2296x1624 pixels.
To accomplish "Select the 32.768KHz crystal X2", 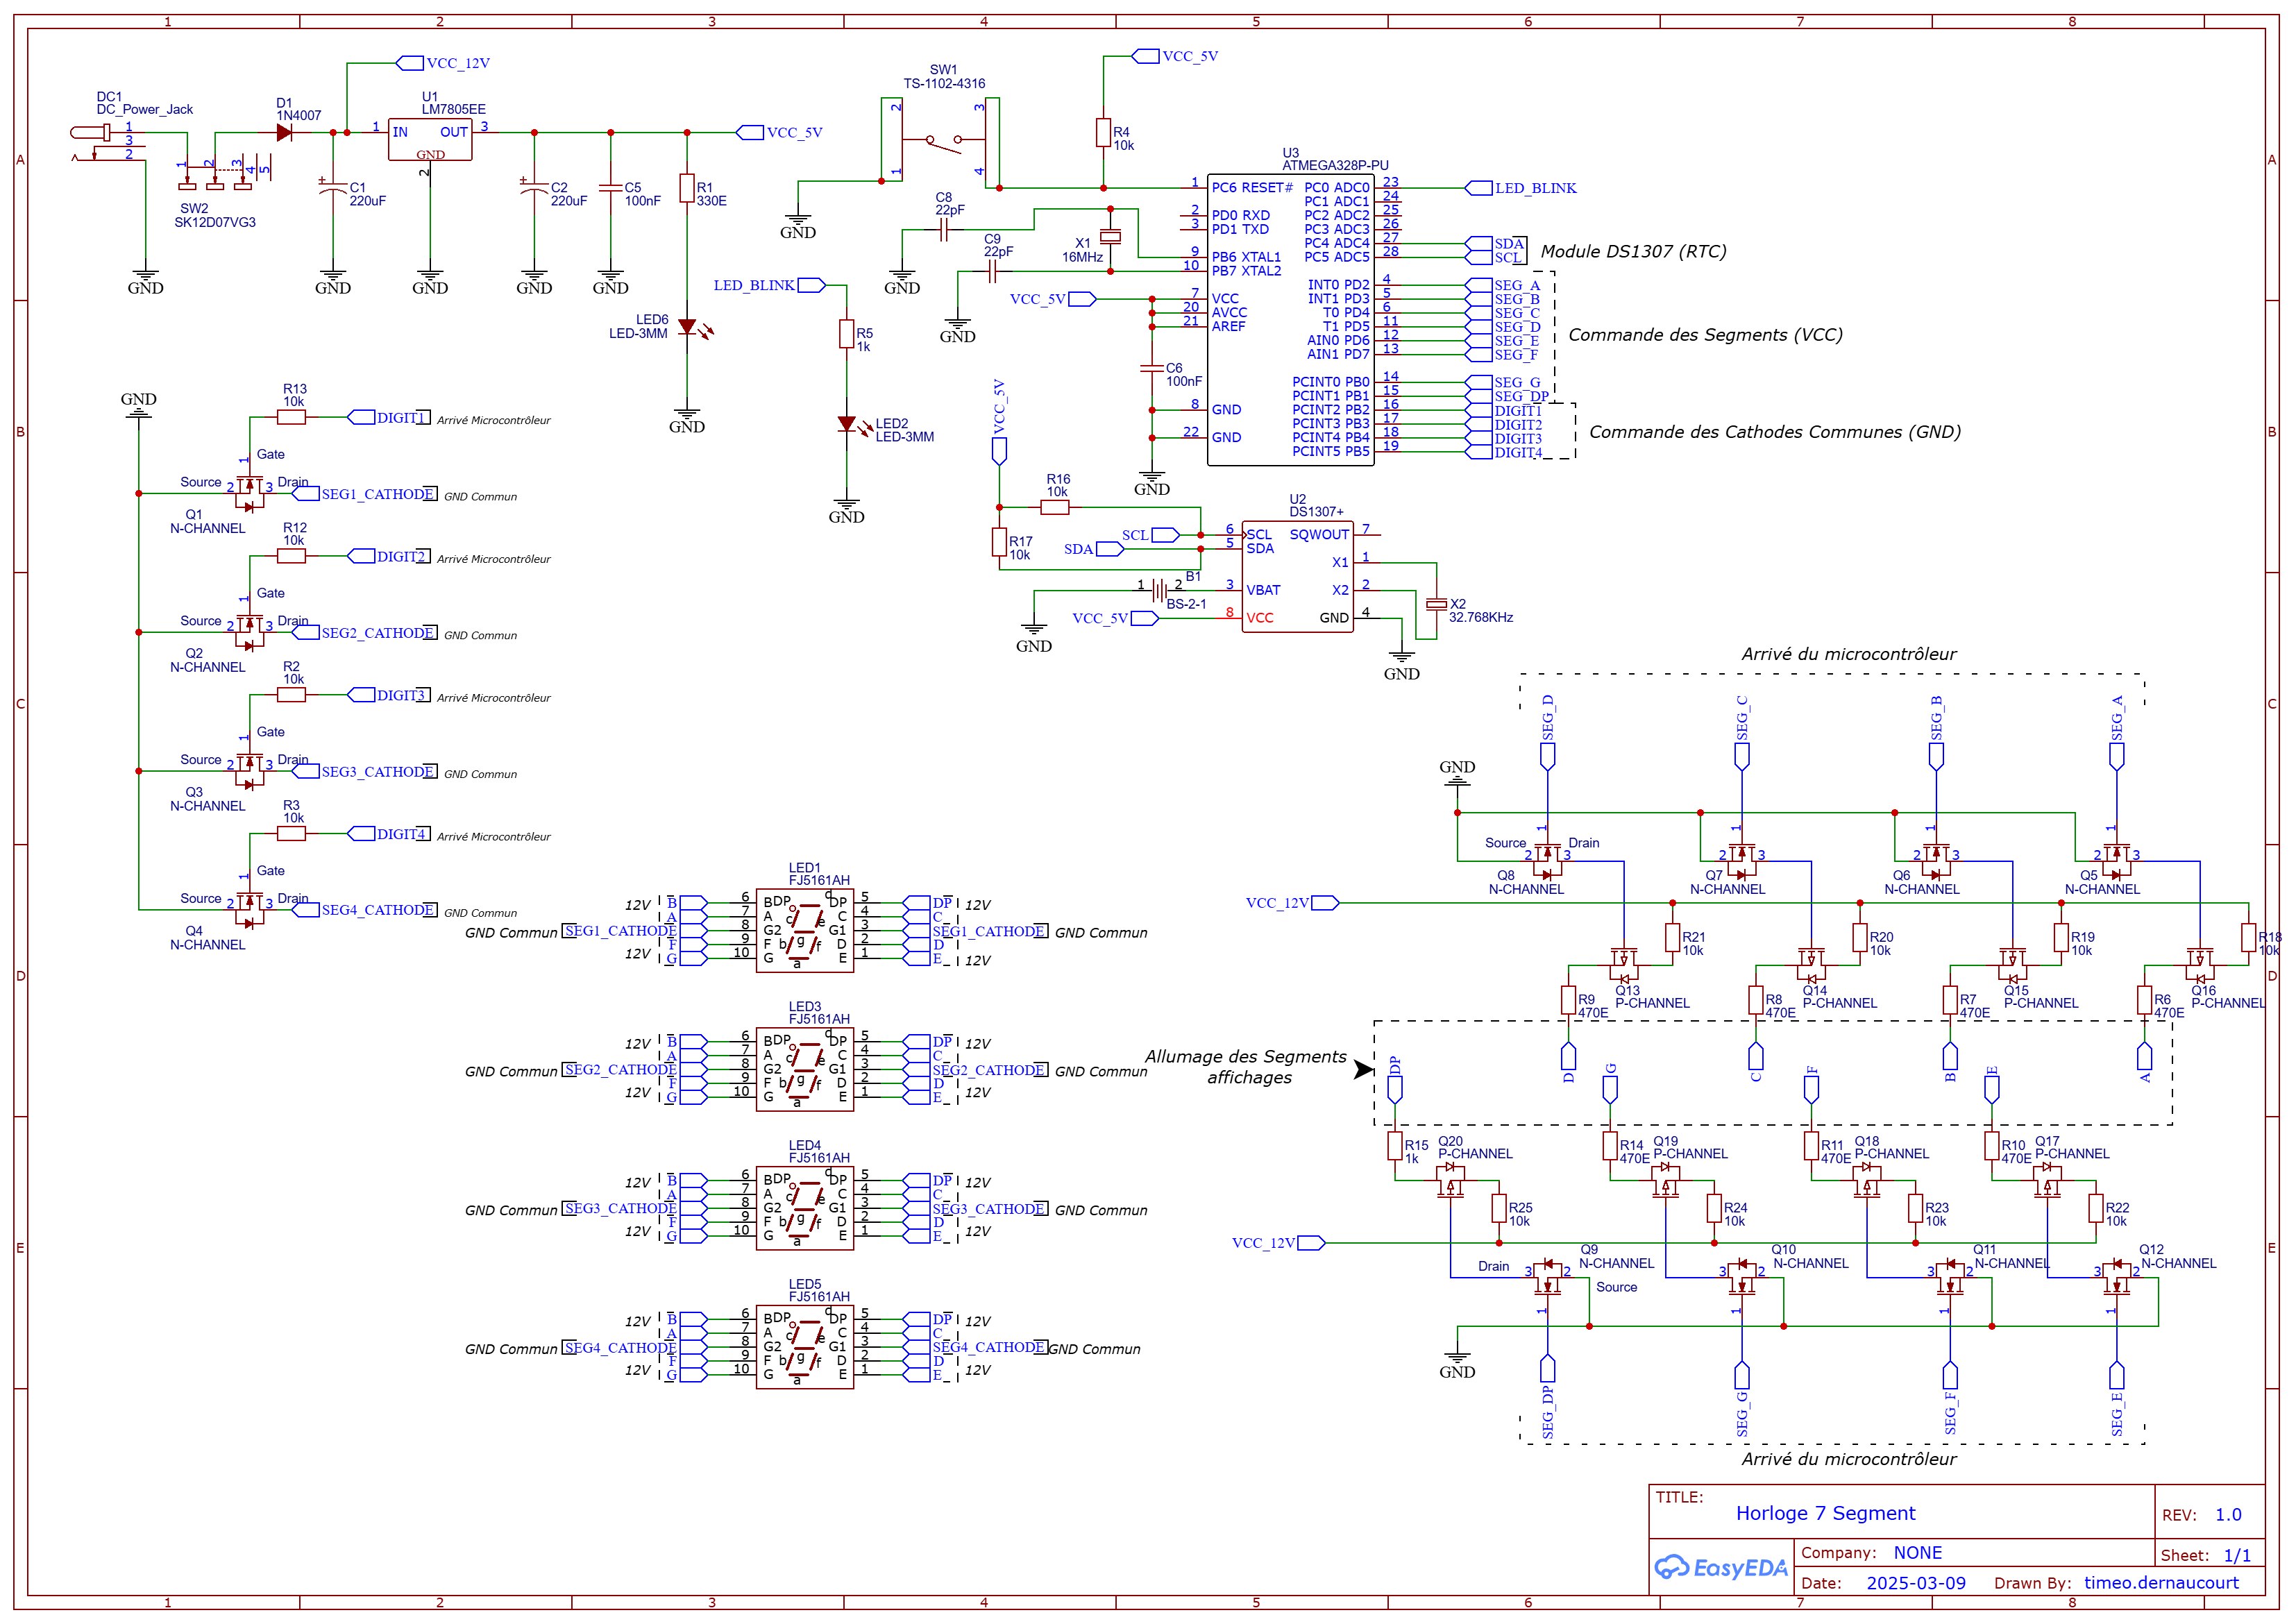I will 1436,604.
